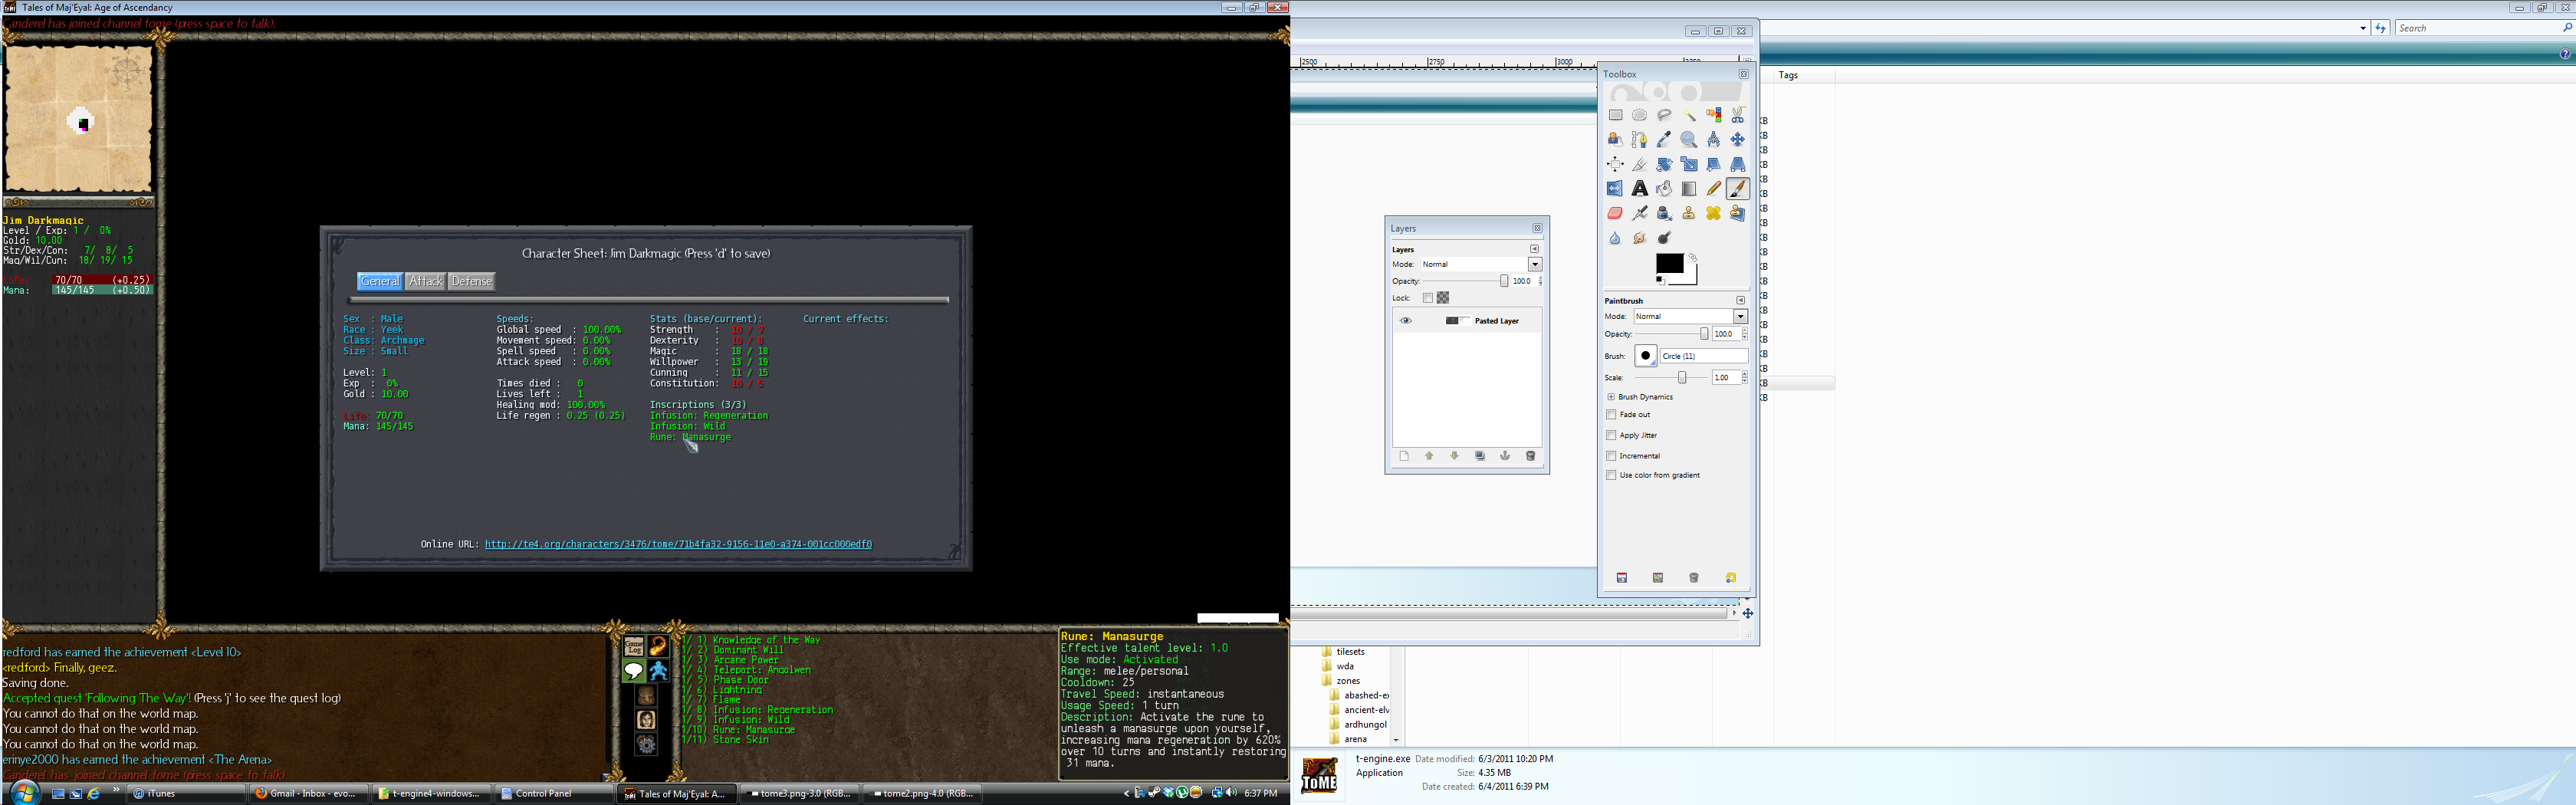Select the Free Select lasso tool
Screen dimensions: 2576x805
pos(1665,115)
